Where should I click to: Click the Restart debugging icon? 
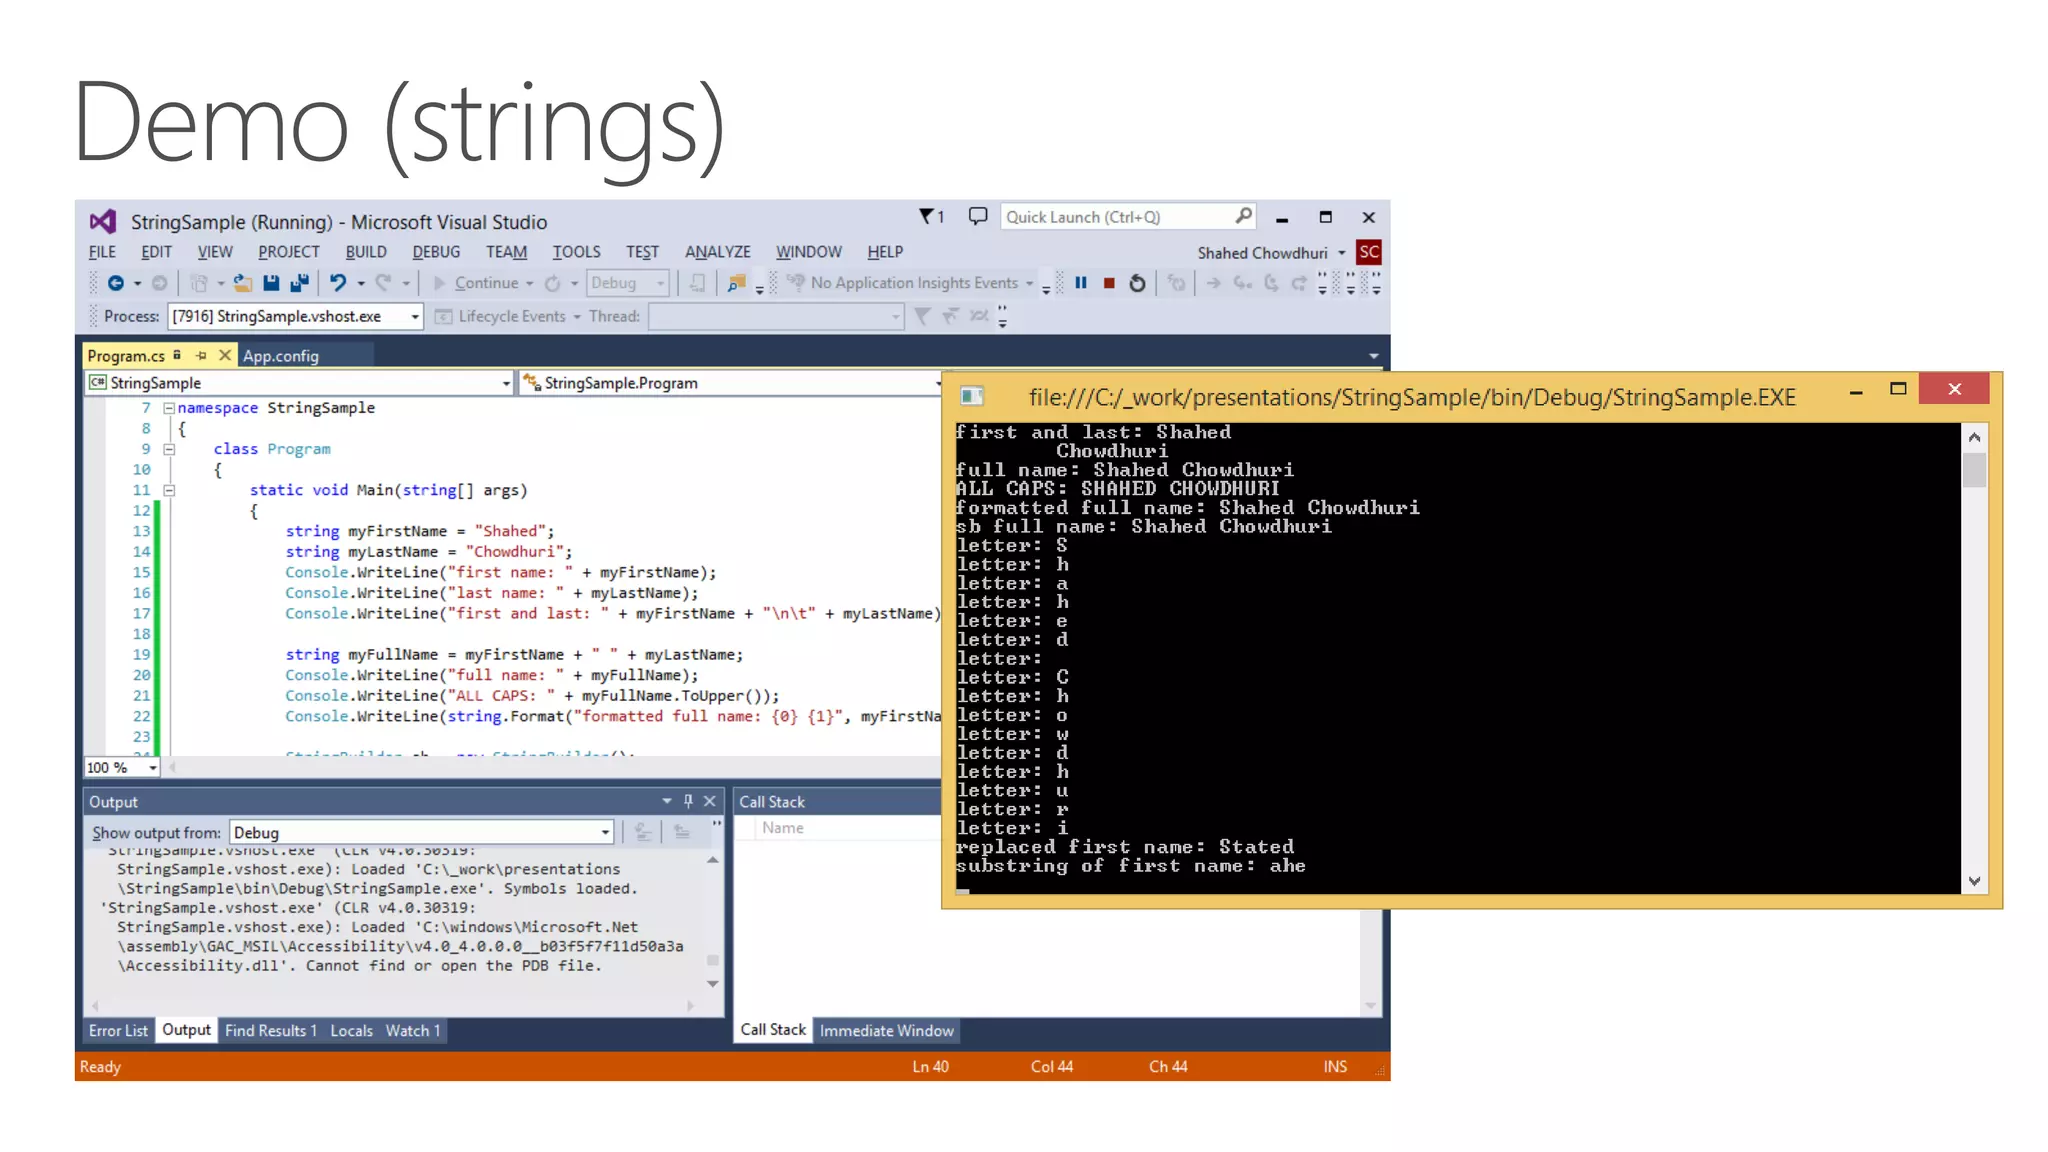(1137, 283)
